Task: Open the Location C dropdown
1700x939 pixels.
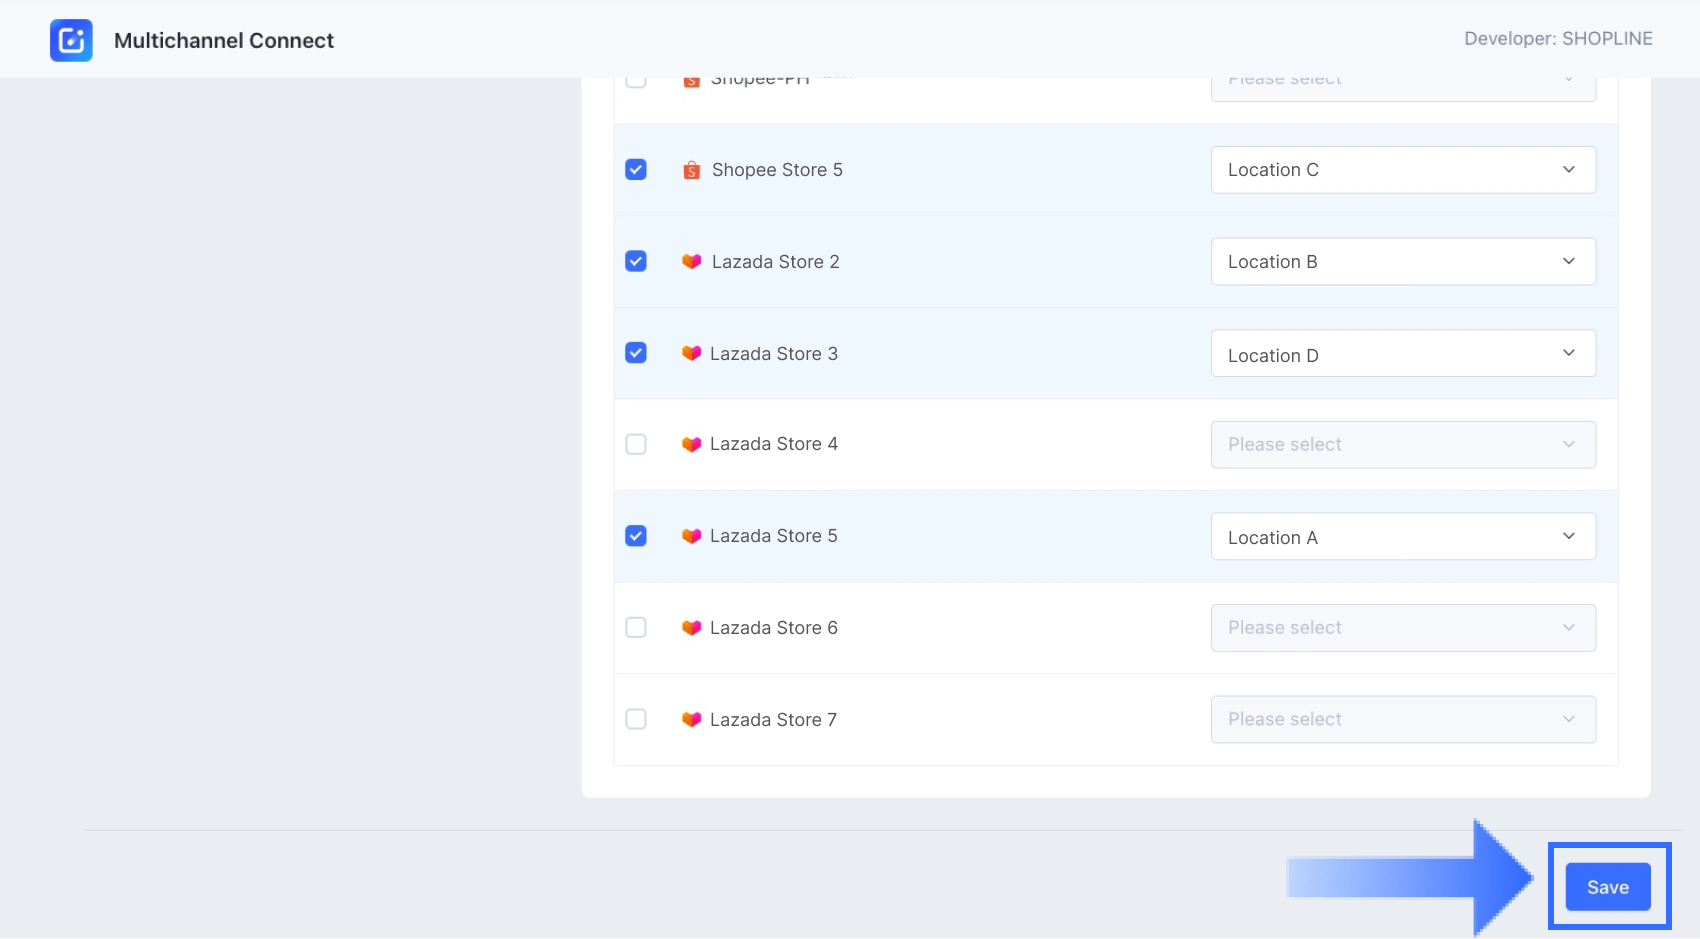Action: click(1402, 170)
